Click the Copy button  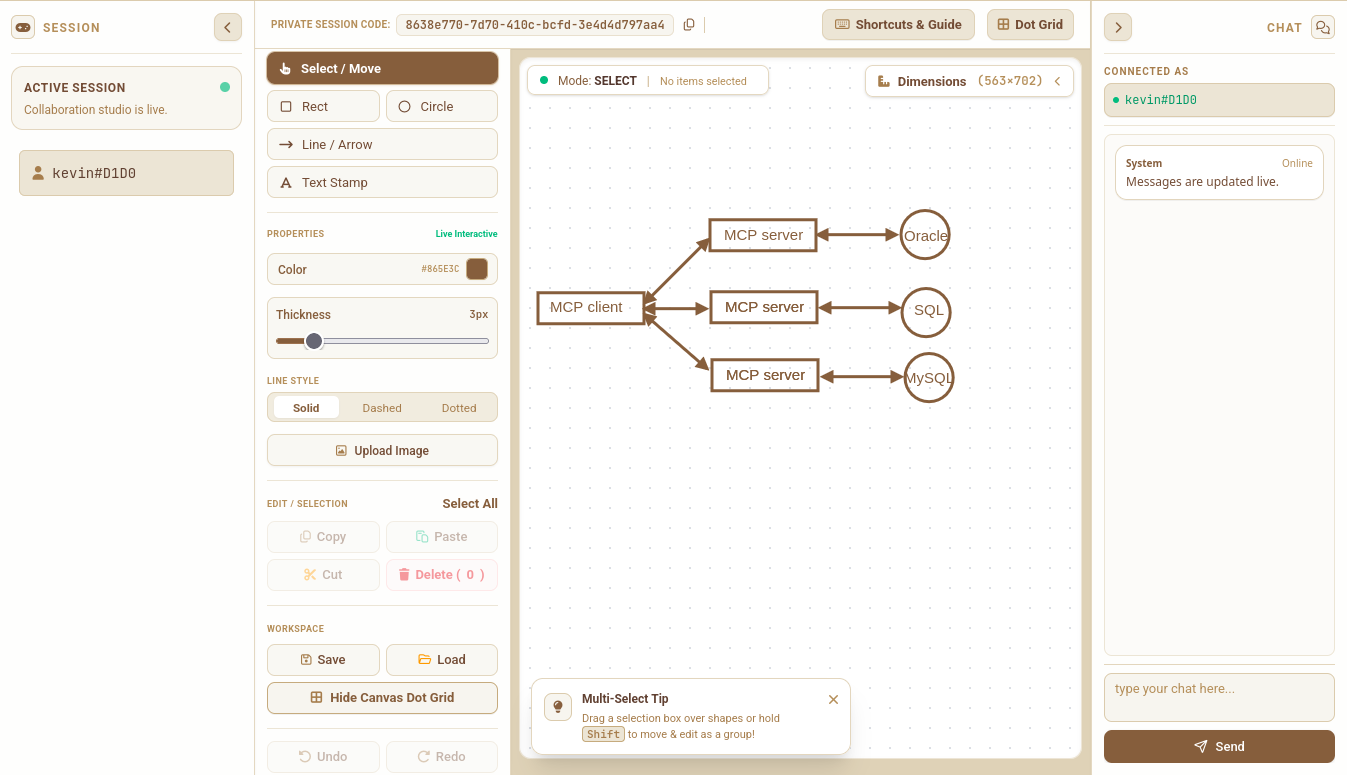(x=323, y=537)
